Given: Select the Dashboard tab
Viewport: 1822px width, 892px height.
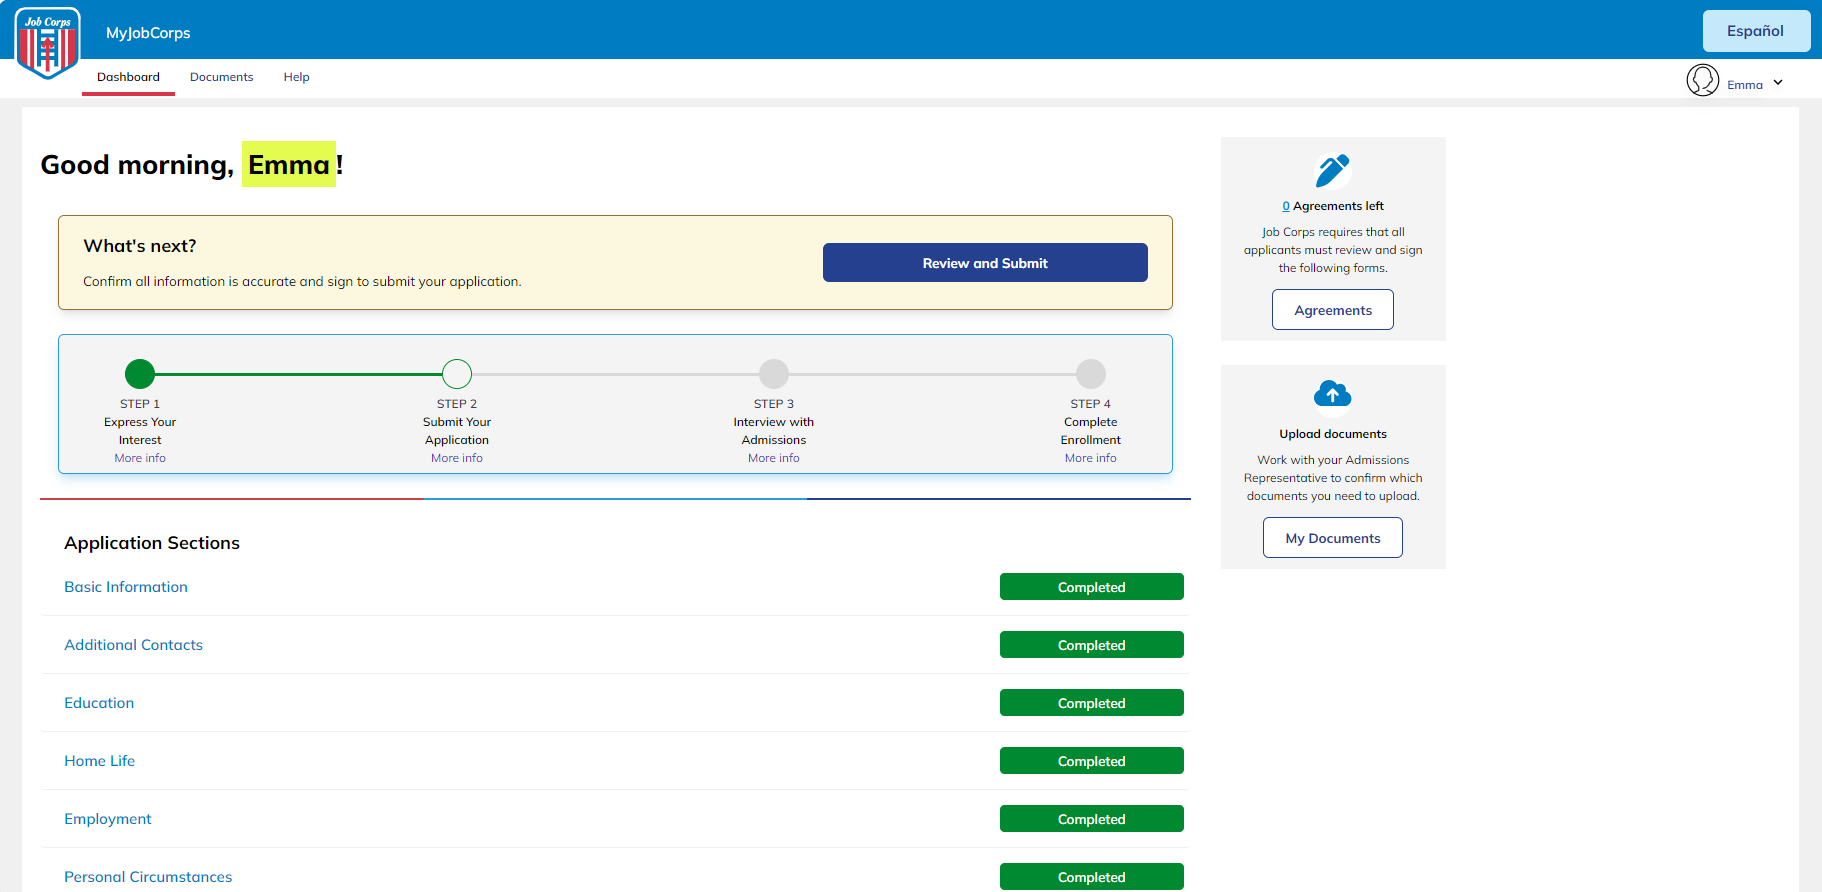Looking at the screenshot, I should pyautogui.click(x=128, y=77).
